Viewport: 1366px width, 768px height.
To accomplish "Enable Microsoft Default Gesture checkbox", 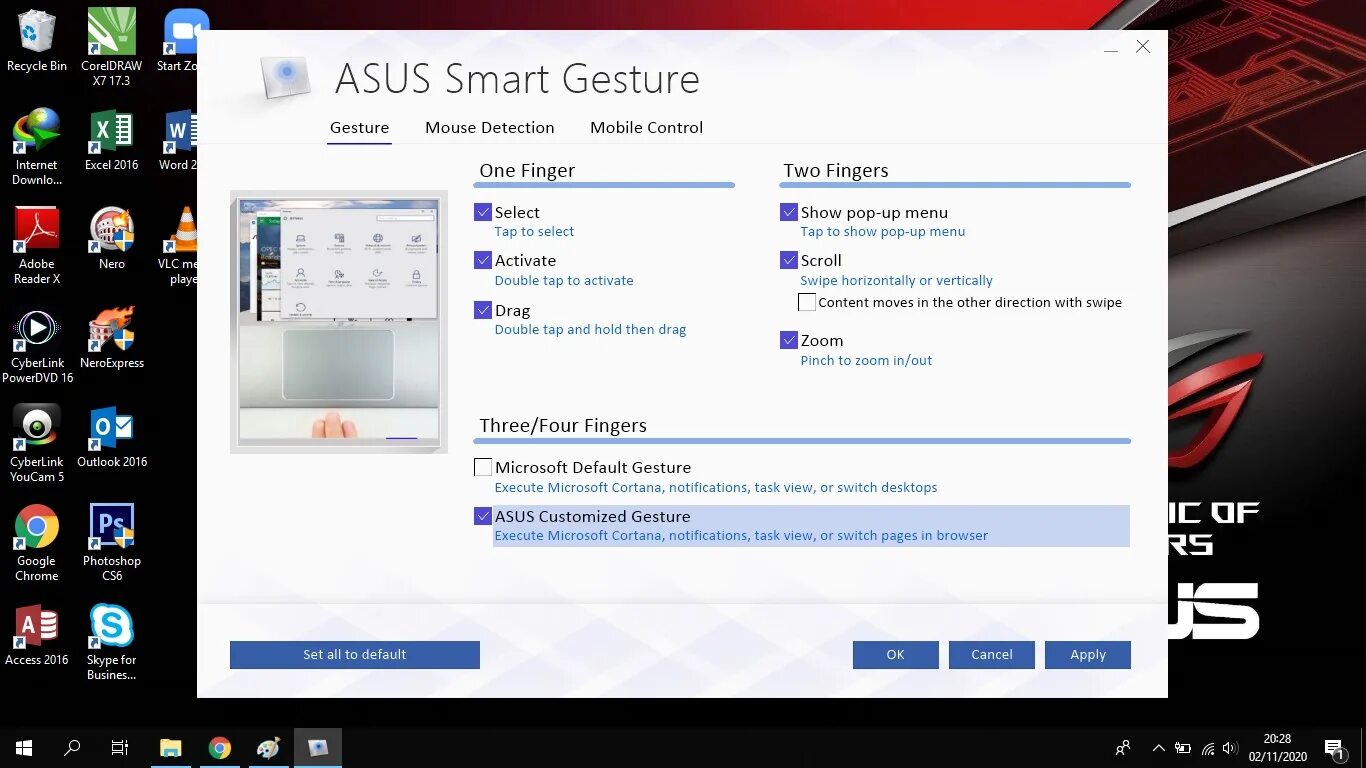I will tap(483, 467).
